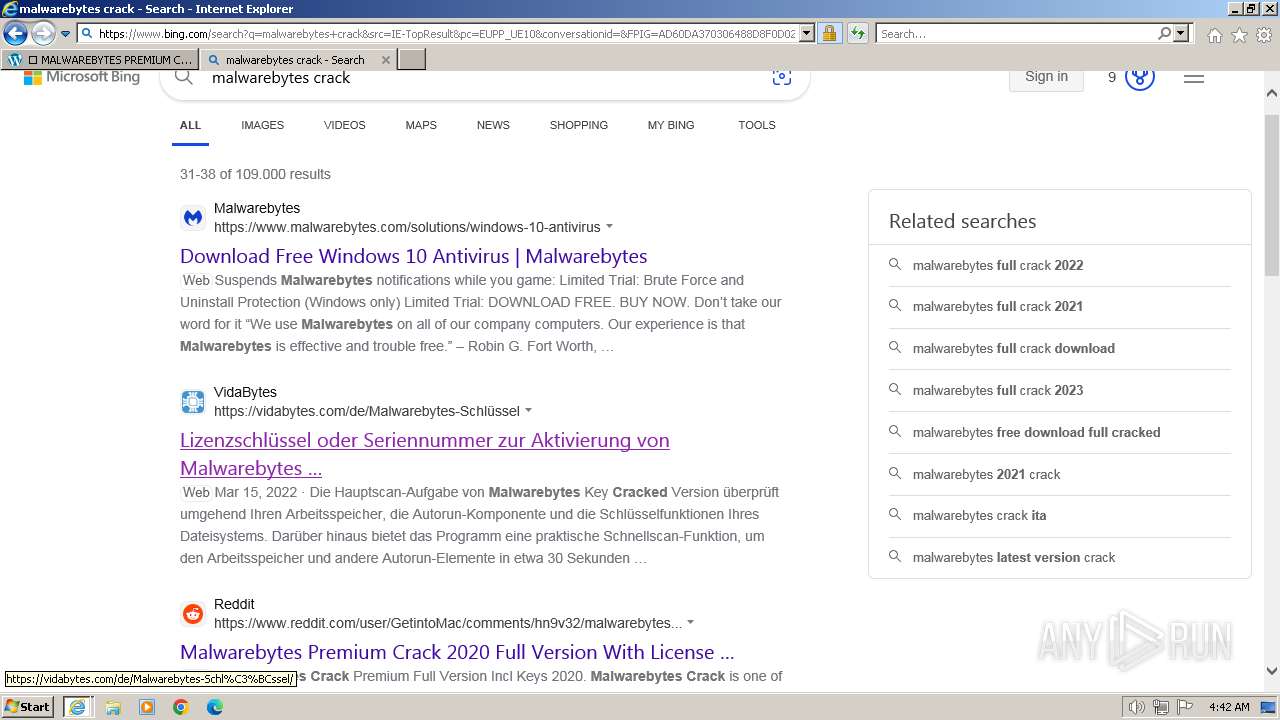The image size is (1280, 720).
Task: Click the magnifier in IE search box
Action: 1164,34
